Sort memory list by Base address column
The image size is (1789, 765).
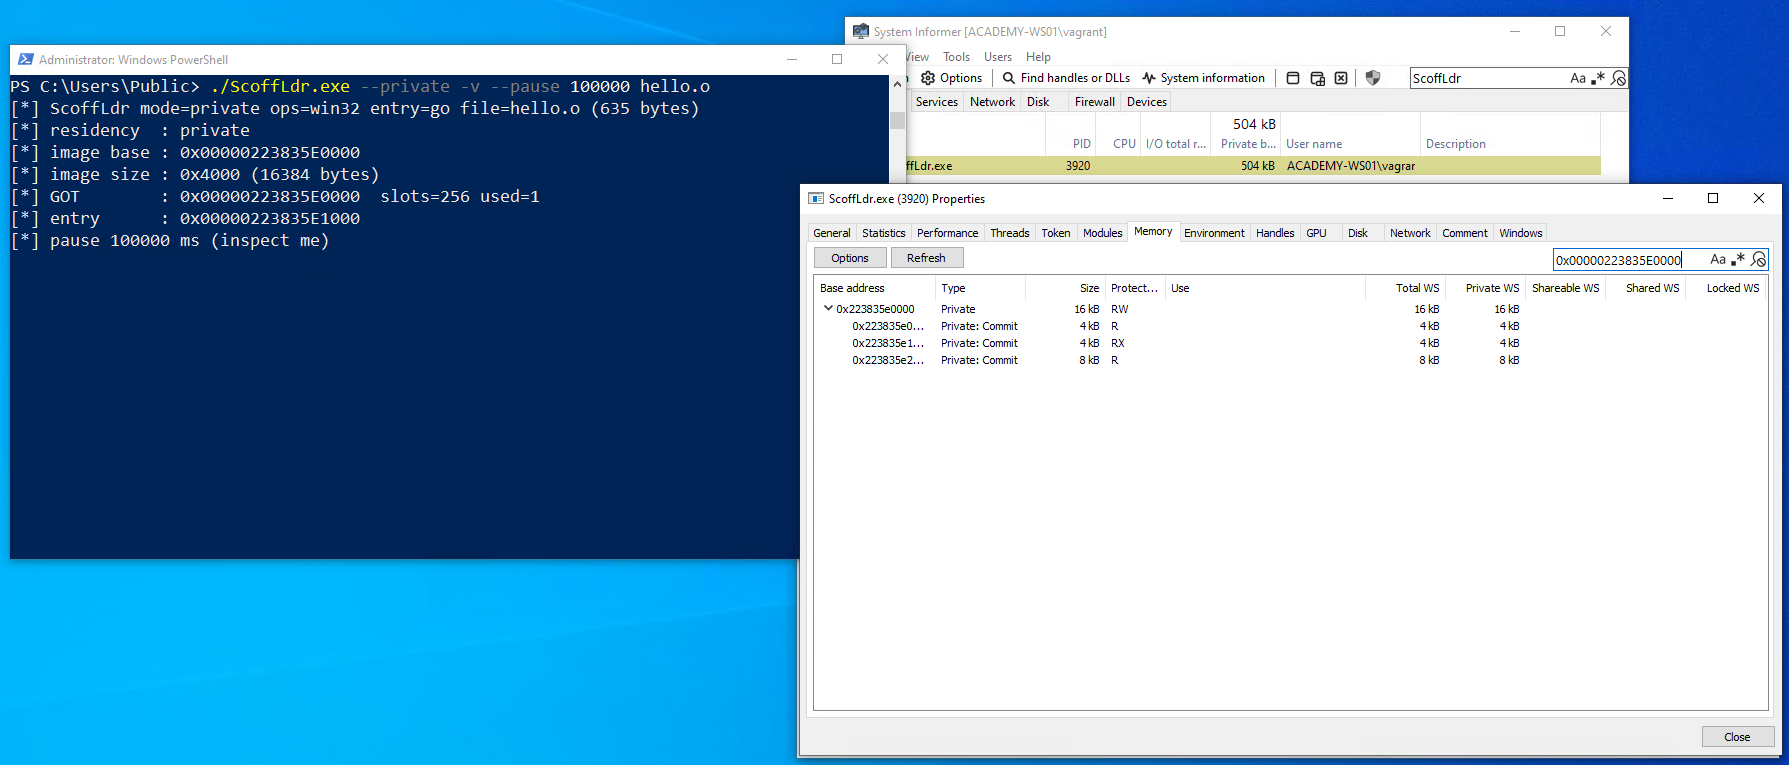tap(874, 288)
